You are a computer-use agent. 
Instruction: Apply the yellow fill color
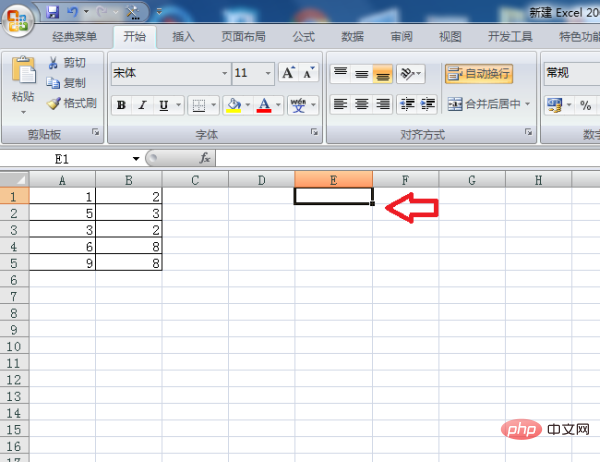tap(233, 105)
